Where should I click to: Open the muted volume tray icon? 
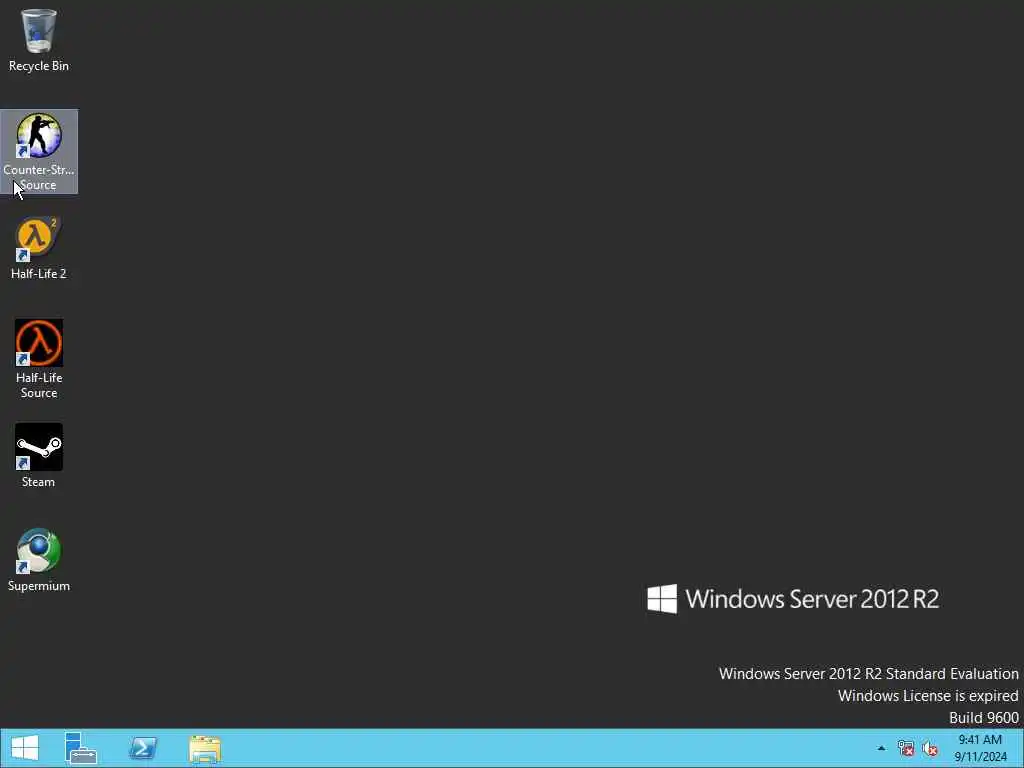click(930, 748)
